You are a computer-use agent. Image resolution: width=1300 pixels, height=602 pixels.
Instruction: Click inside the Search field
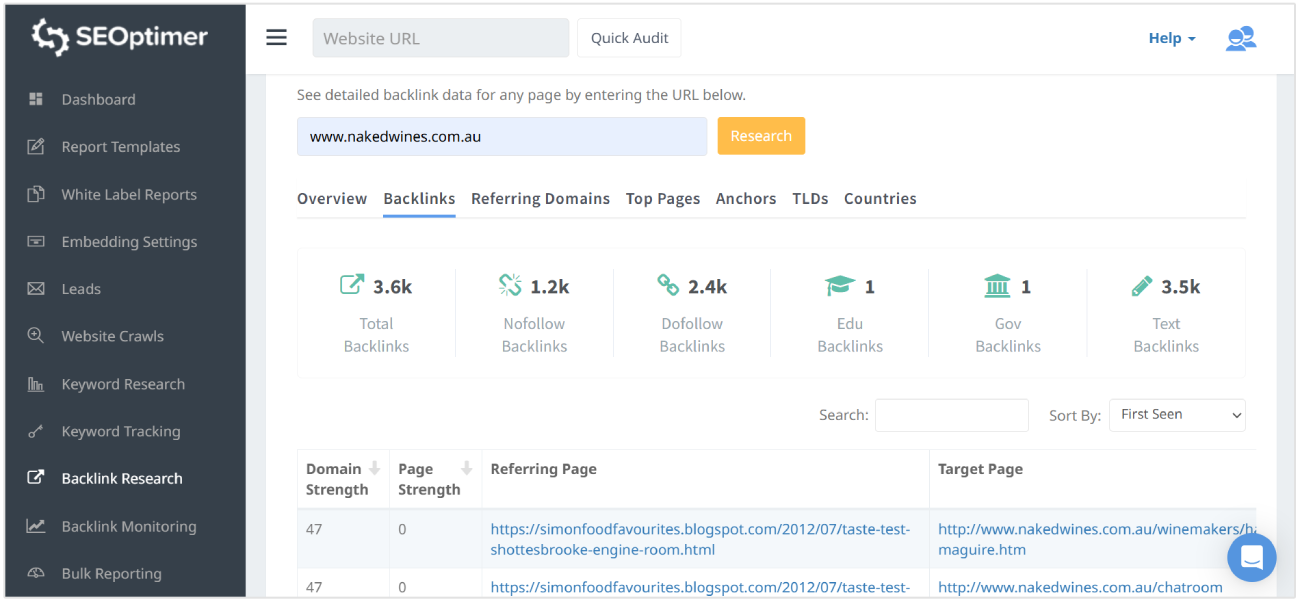pyautogui.click(x=951, y=415)
